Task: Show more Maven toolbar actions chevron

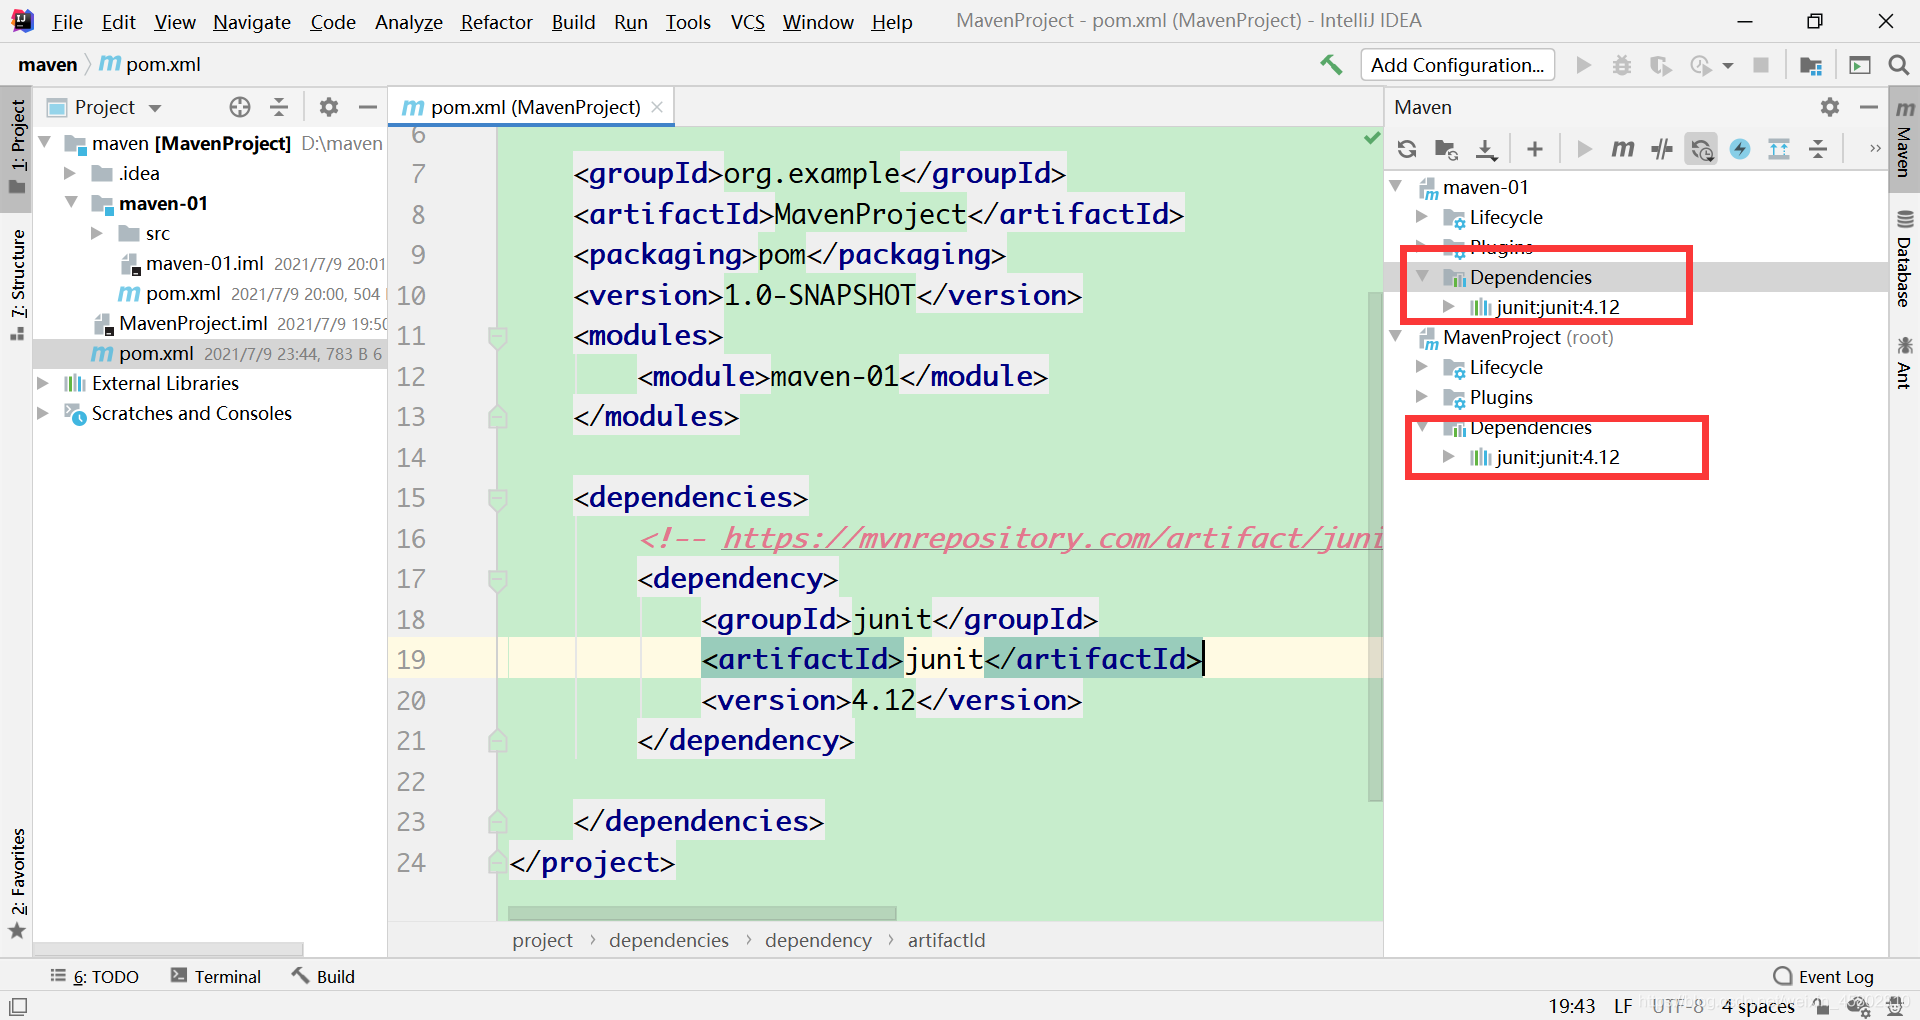Action: pyautogui.click(x=1875, y=149)
